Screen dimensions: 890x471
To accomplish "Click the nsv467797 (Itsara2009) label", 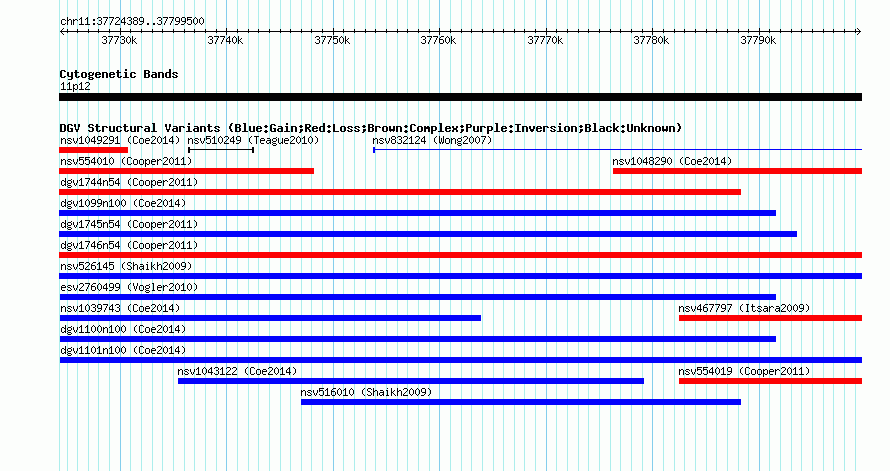I will tap(744, 308).
